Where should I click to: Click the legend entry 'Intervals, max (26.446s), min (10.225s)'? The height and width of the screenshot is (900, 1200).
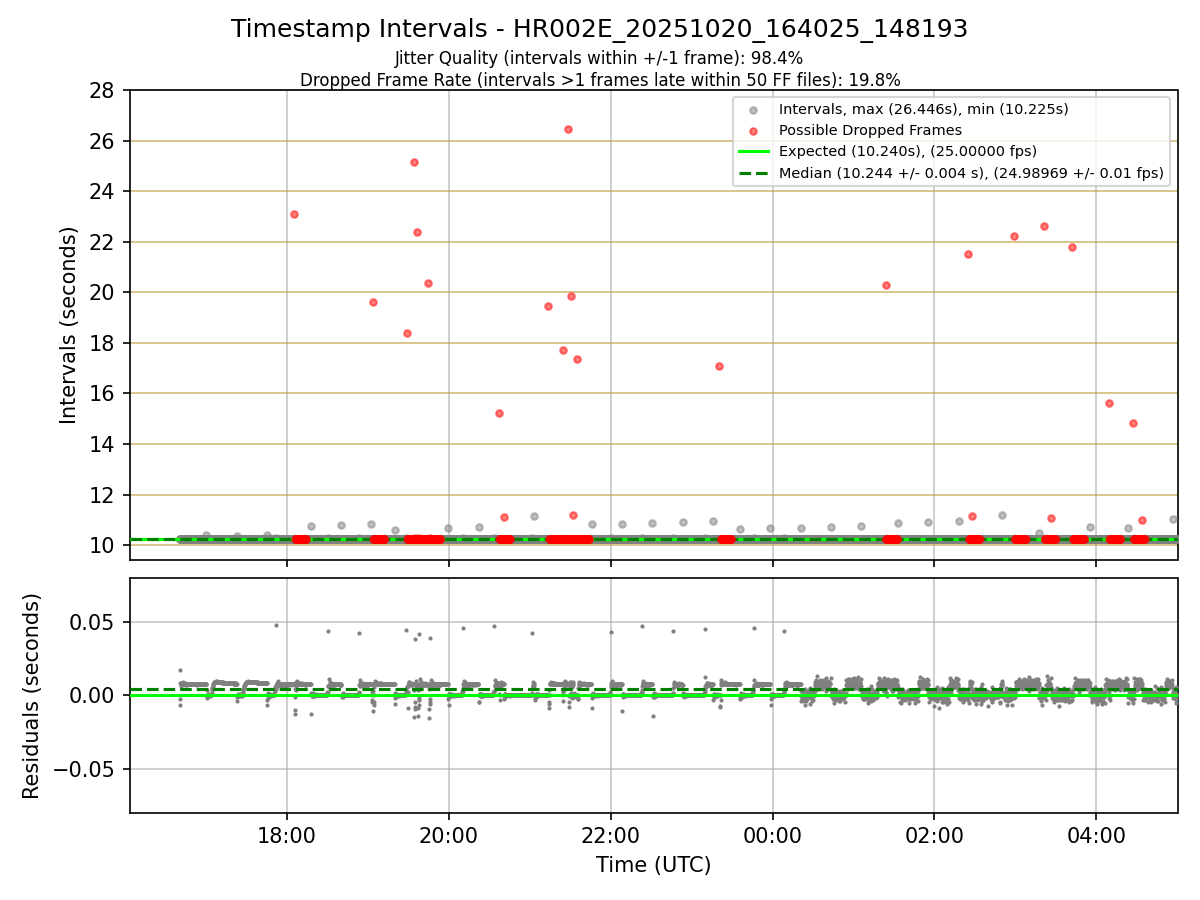coord(924,109)
